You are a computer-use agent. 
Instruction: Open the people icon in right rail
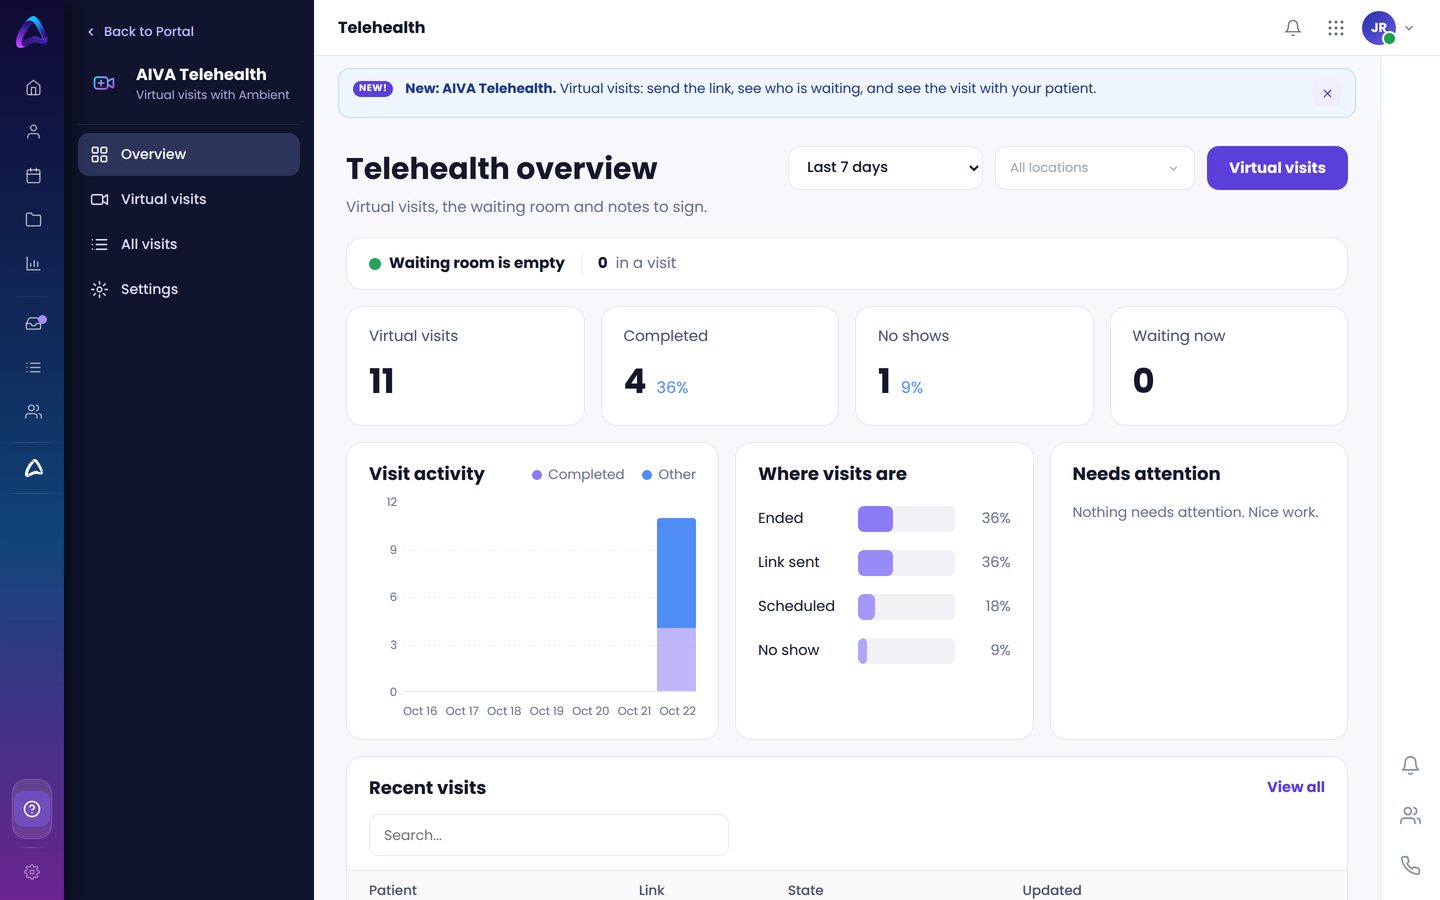tap(1410, 816)
